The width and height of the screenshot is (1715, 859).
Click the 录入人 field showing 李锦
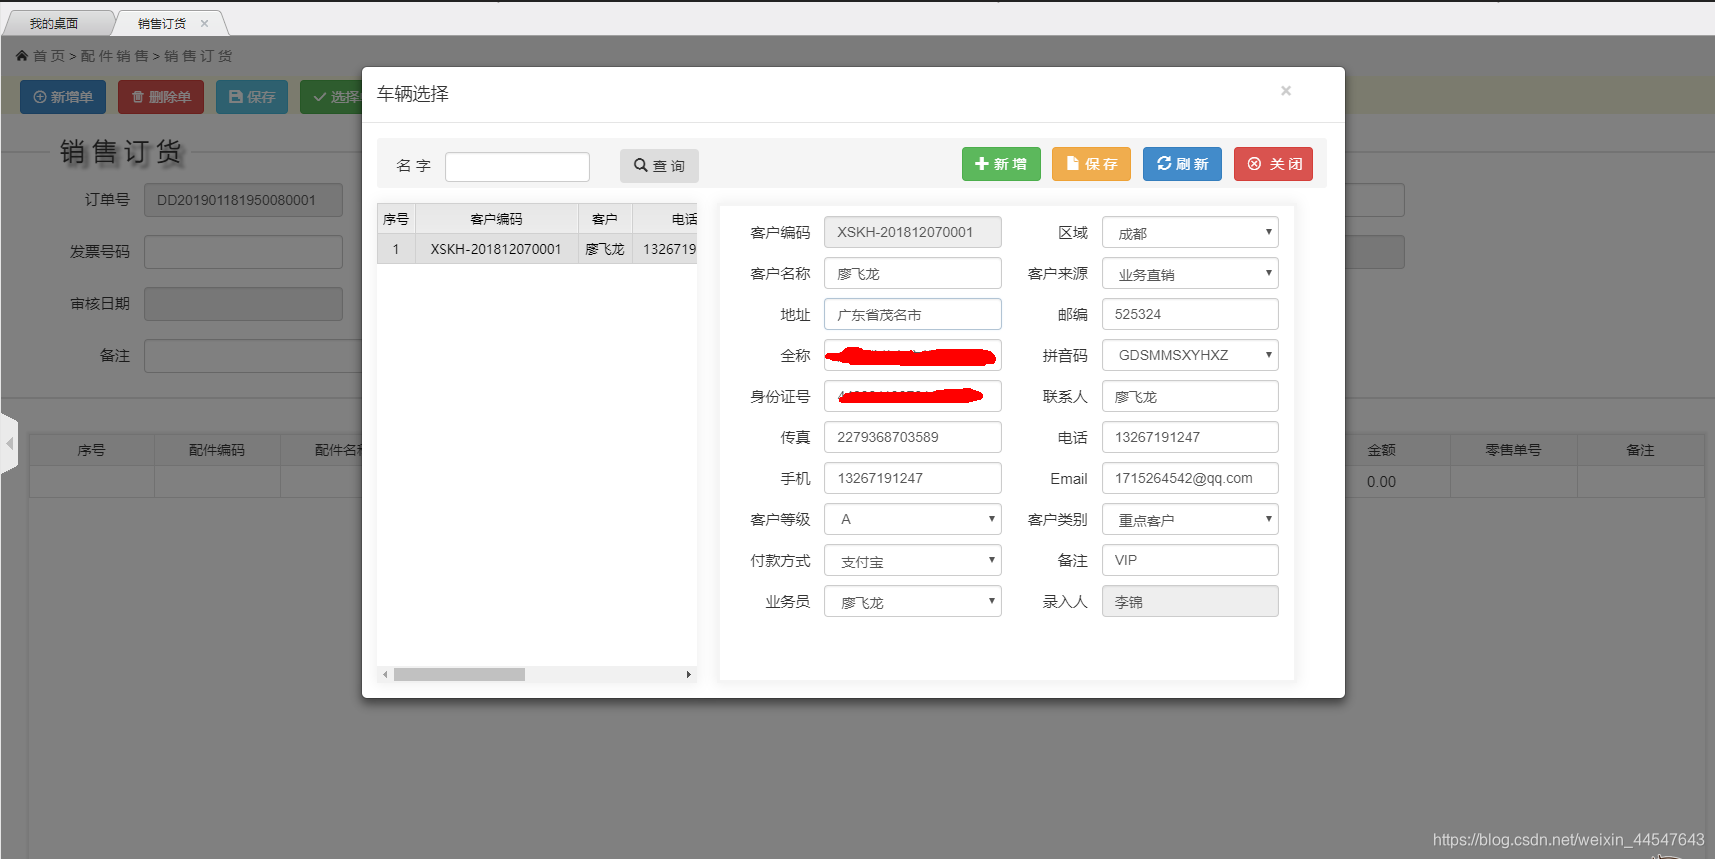(1190, 601)
